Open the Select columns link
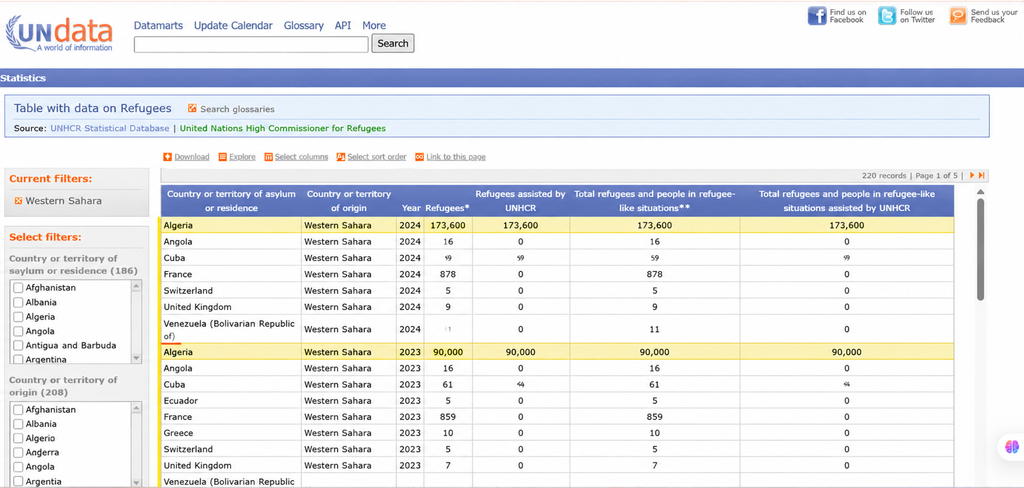 tap(301, 157)
